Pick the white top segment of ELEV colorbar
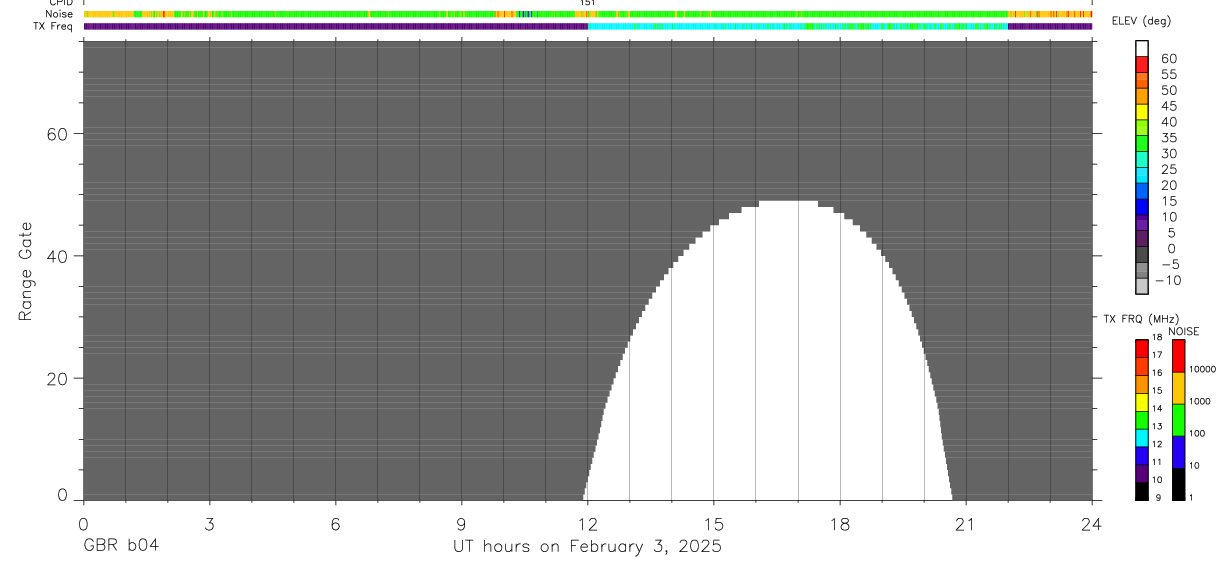The image size is (1228, 567). coord(1142,48)
